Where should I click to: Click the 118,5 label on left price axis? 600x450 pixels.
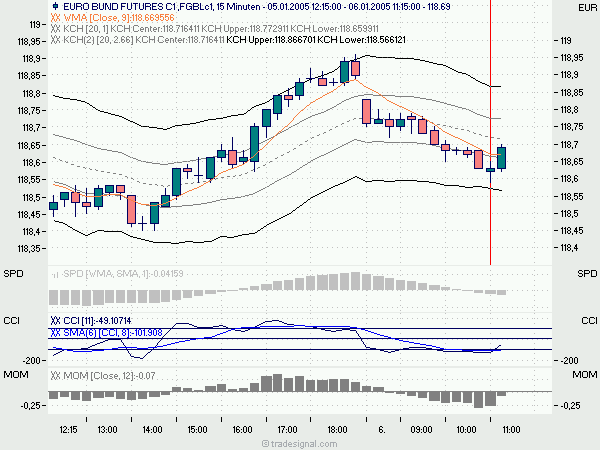click(31, 198)
